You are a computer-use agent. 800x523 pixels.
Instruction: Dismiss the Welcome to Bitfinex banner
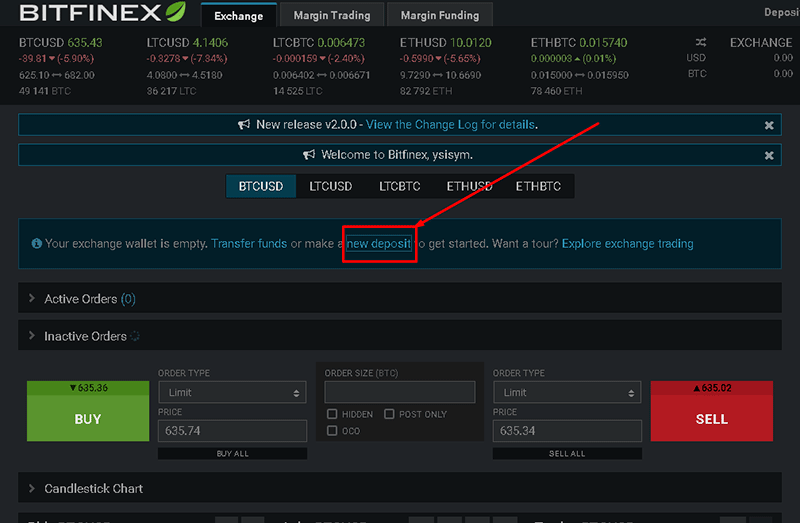click(769, 155)
